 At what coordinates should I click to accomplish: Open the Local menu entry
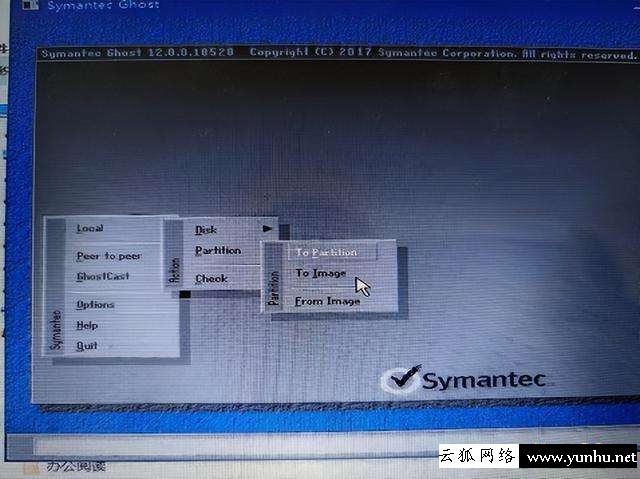[x=90, y=228]
